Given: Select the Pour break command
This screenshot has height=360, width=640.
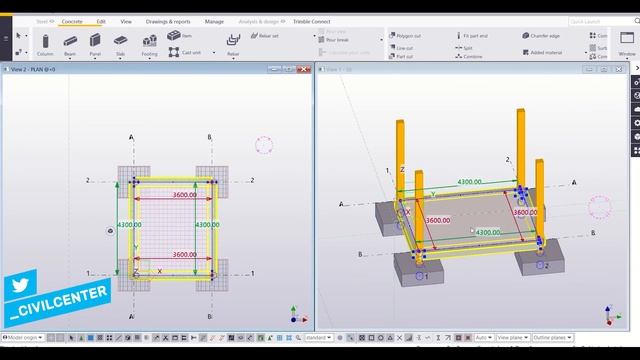Looking at the screenshot, I should pos(333,40).
